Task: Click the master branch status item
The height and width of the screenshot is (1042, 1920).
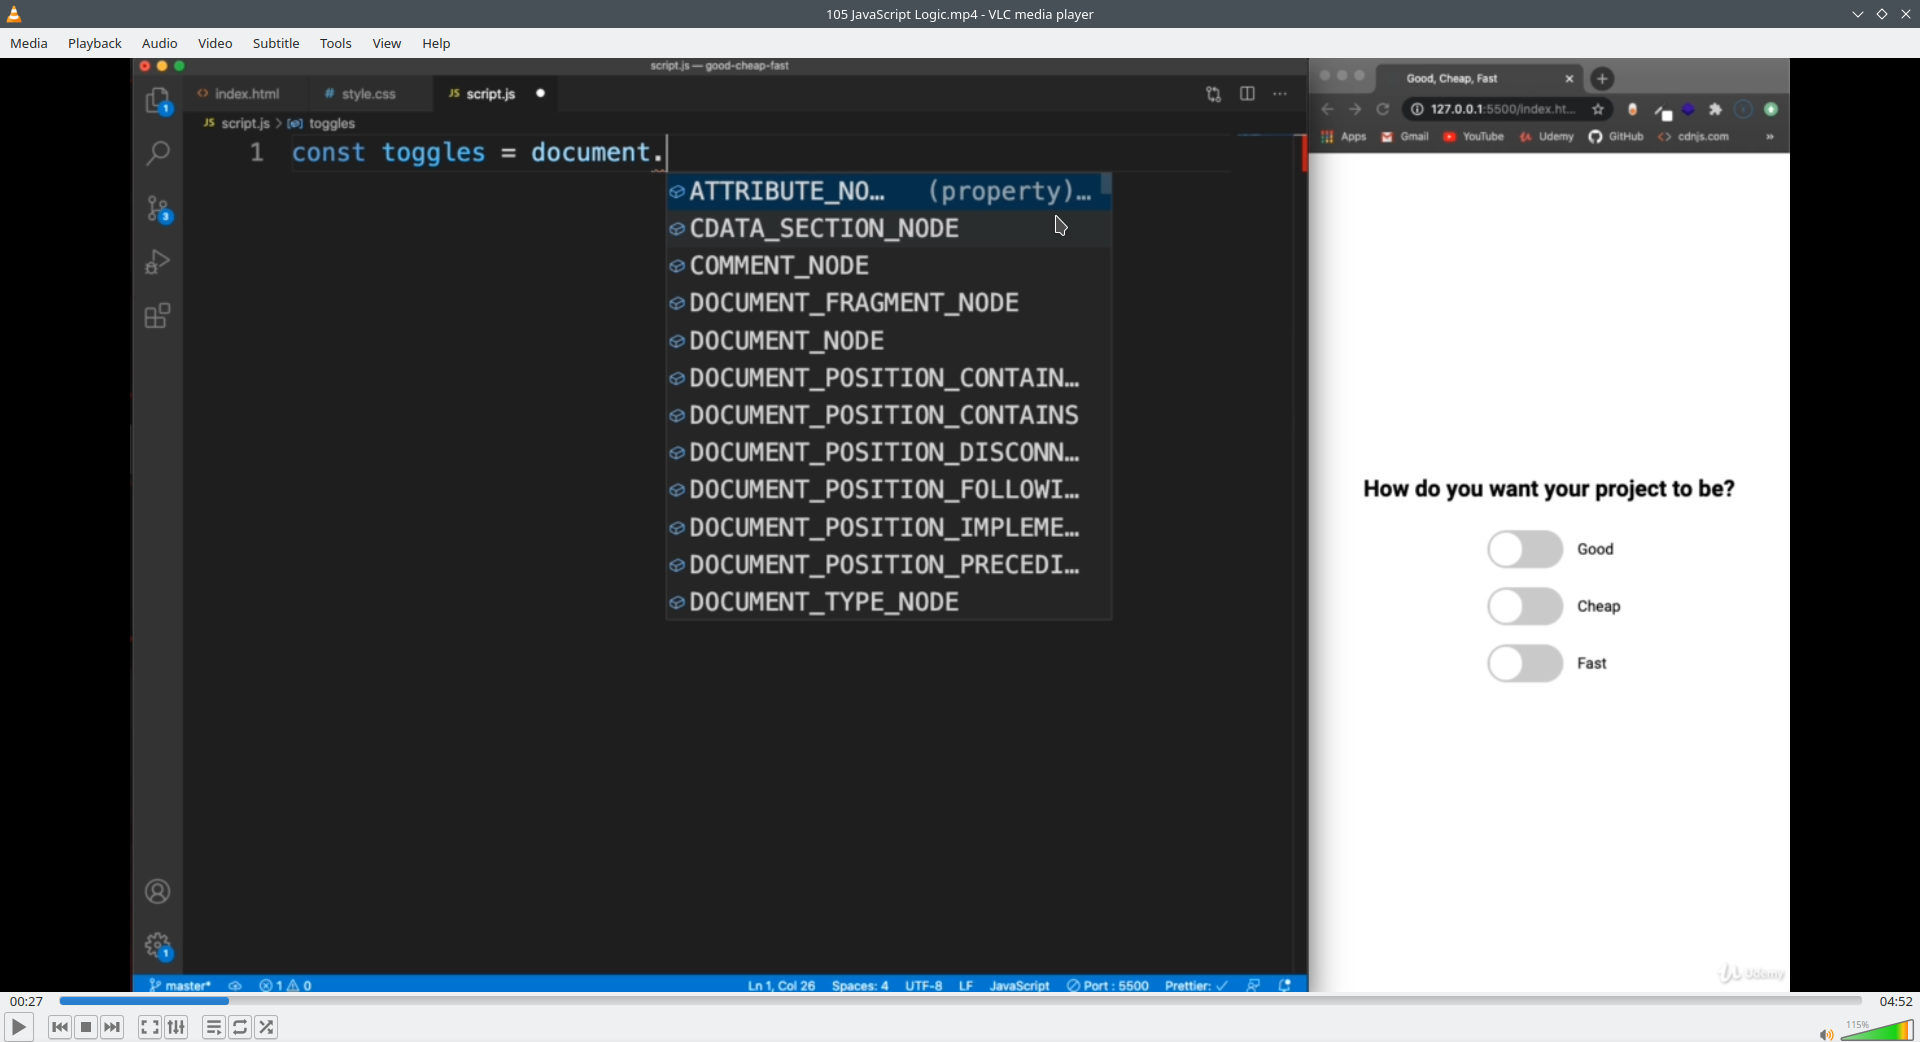Action: 180,985
